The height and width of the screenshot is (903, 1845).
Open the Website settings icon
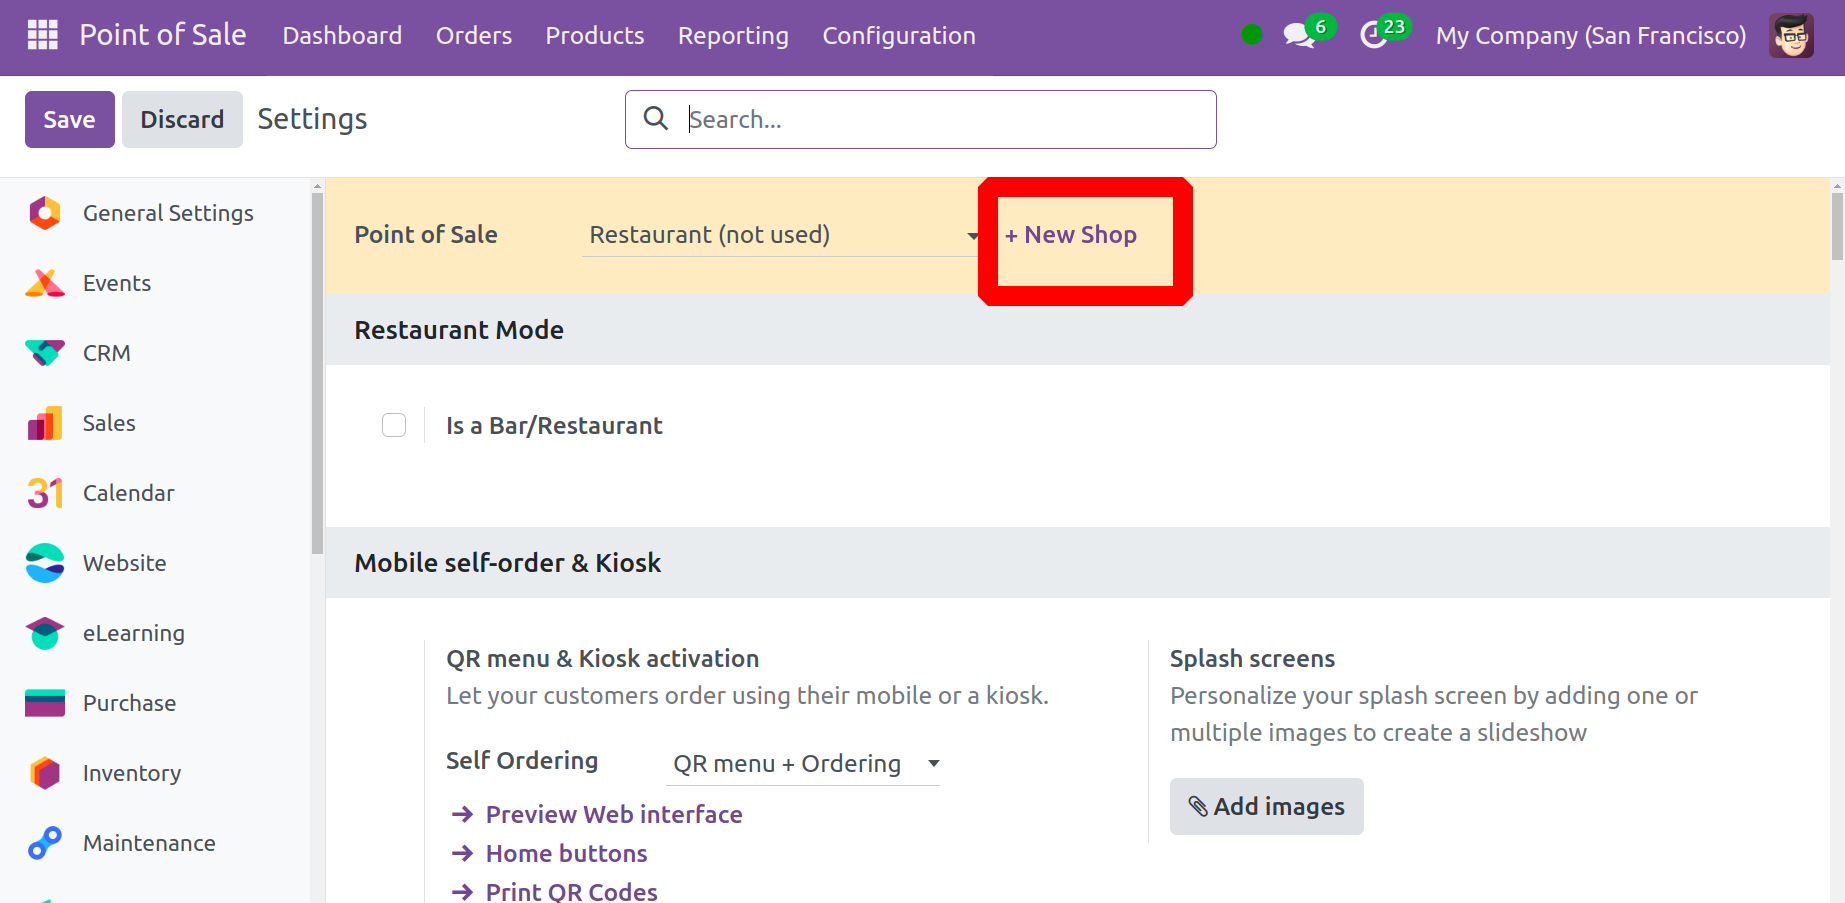[45, 563]
